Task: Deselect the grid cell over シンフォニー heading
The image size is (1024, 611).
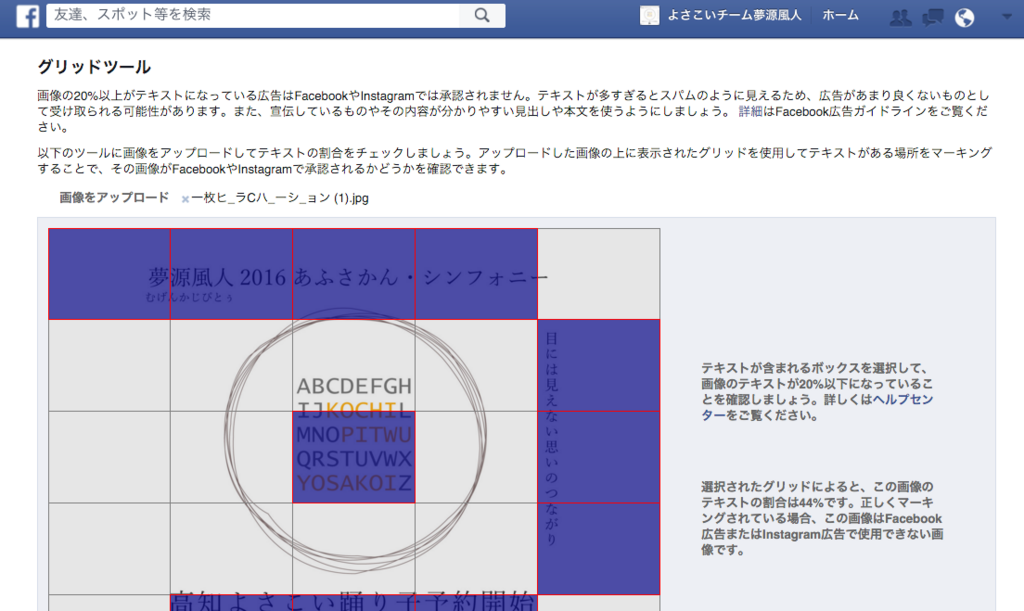Action: coord(476,274)
